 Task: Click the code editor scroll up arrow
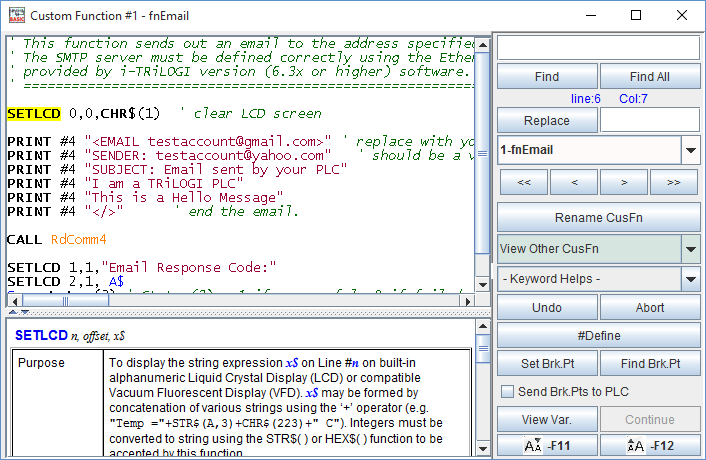pos(483,45)
